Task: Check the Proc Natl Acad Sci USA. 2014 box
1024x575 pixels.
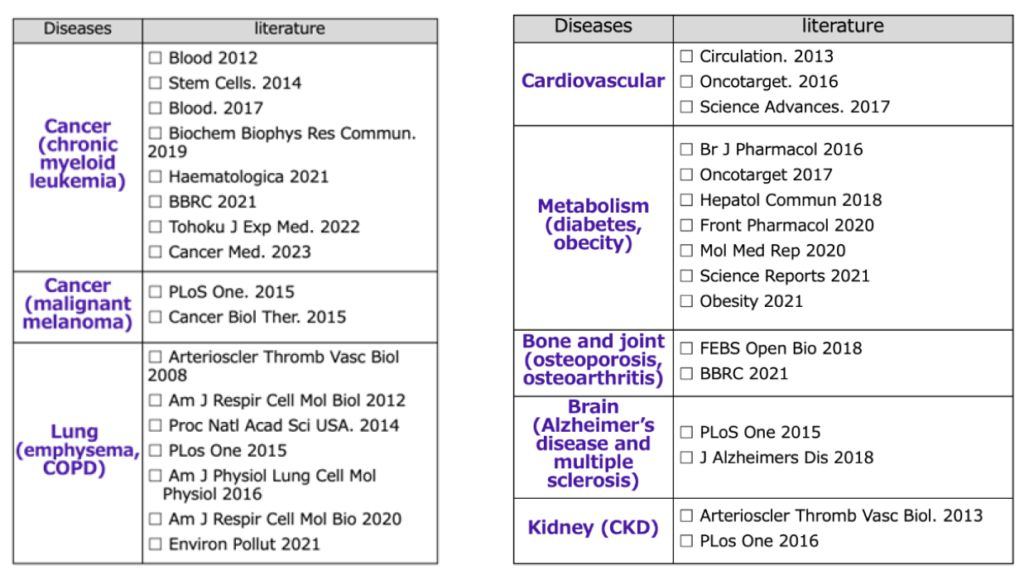Action: (155, 425)
